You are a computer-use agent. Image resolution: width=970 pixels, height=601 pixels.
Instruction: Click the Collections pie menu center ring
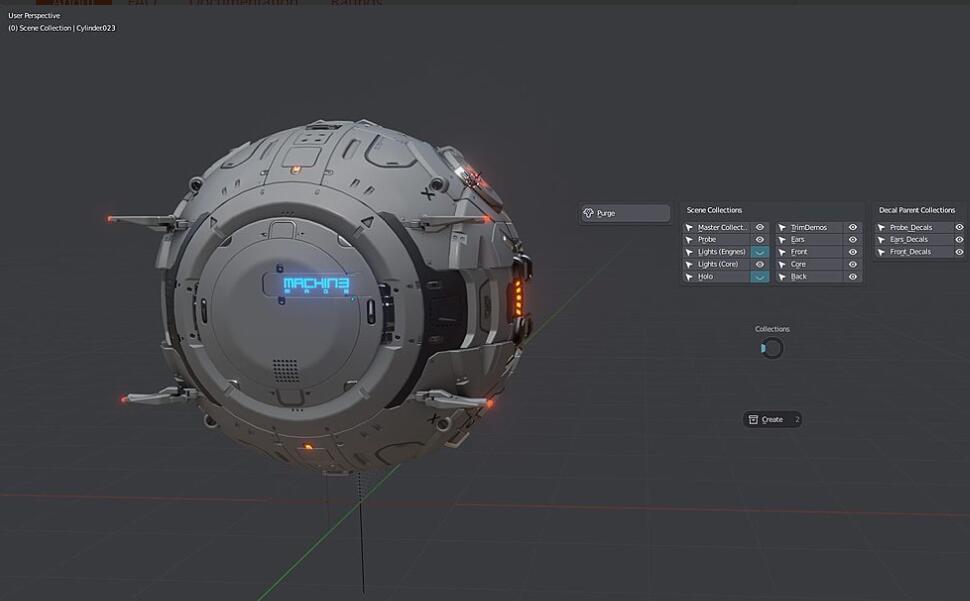[x=771, y=349]
